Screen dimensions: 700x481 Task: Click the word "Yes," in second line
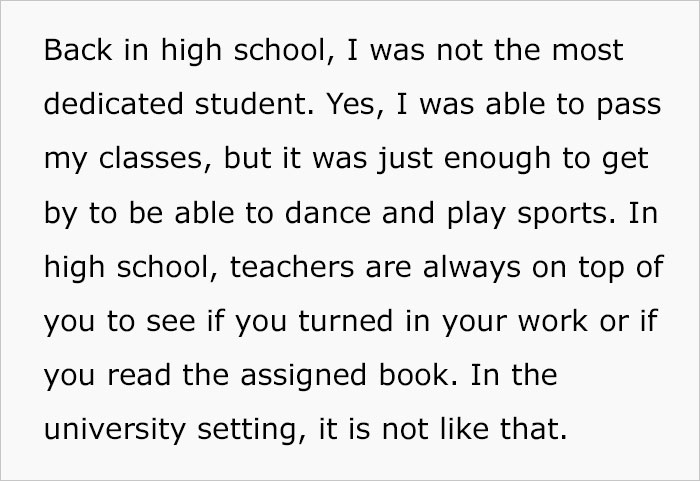click(x=355, y=105)
